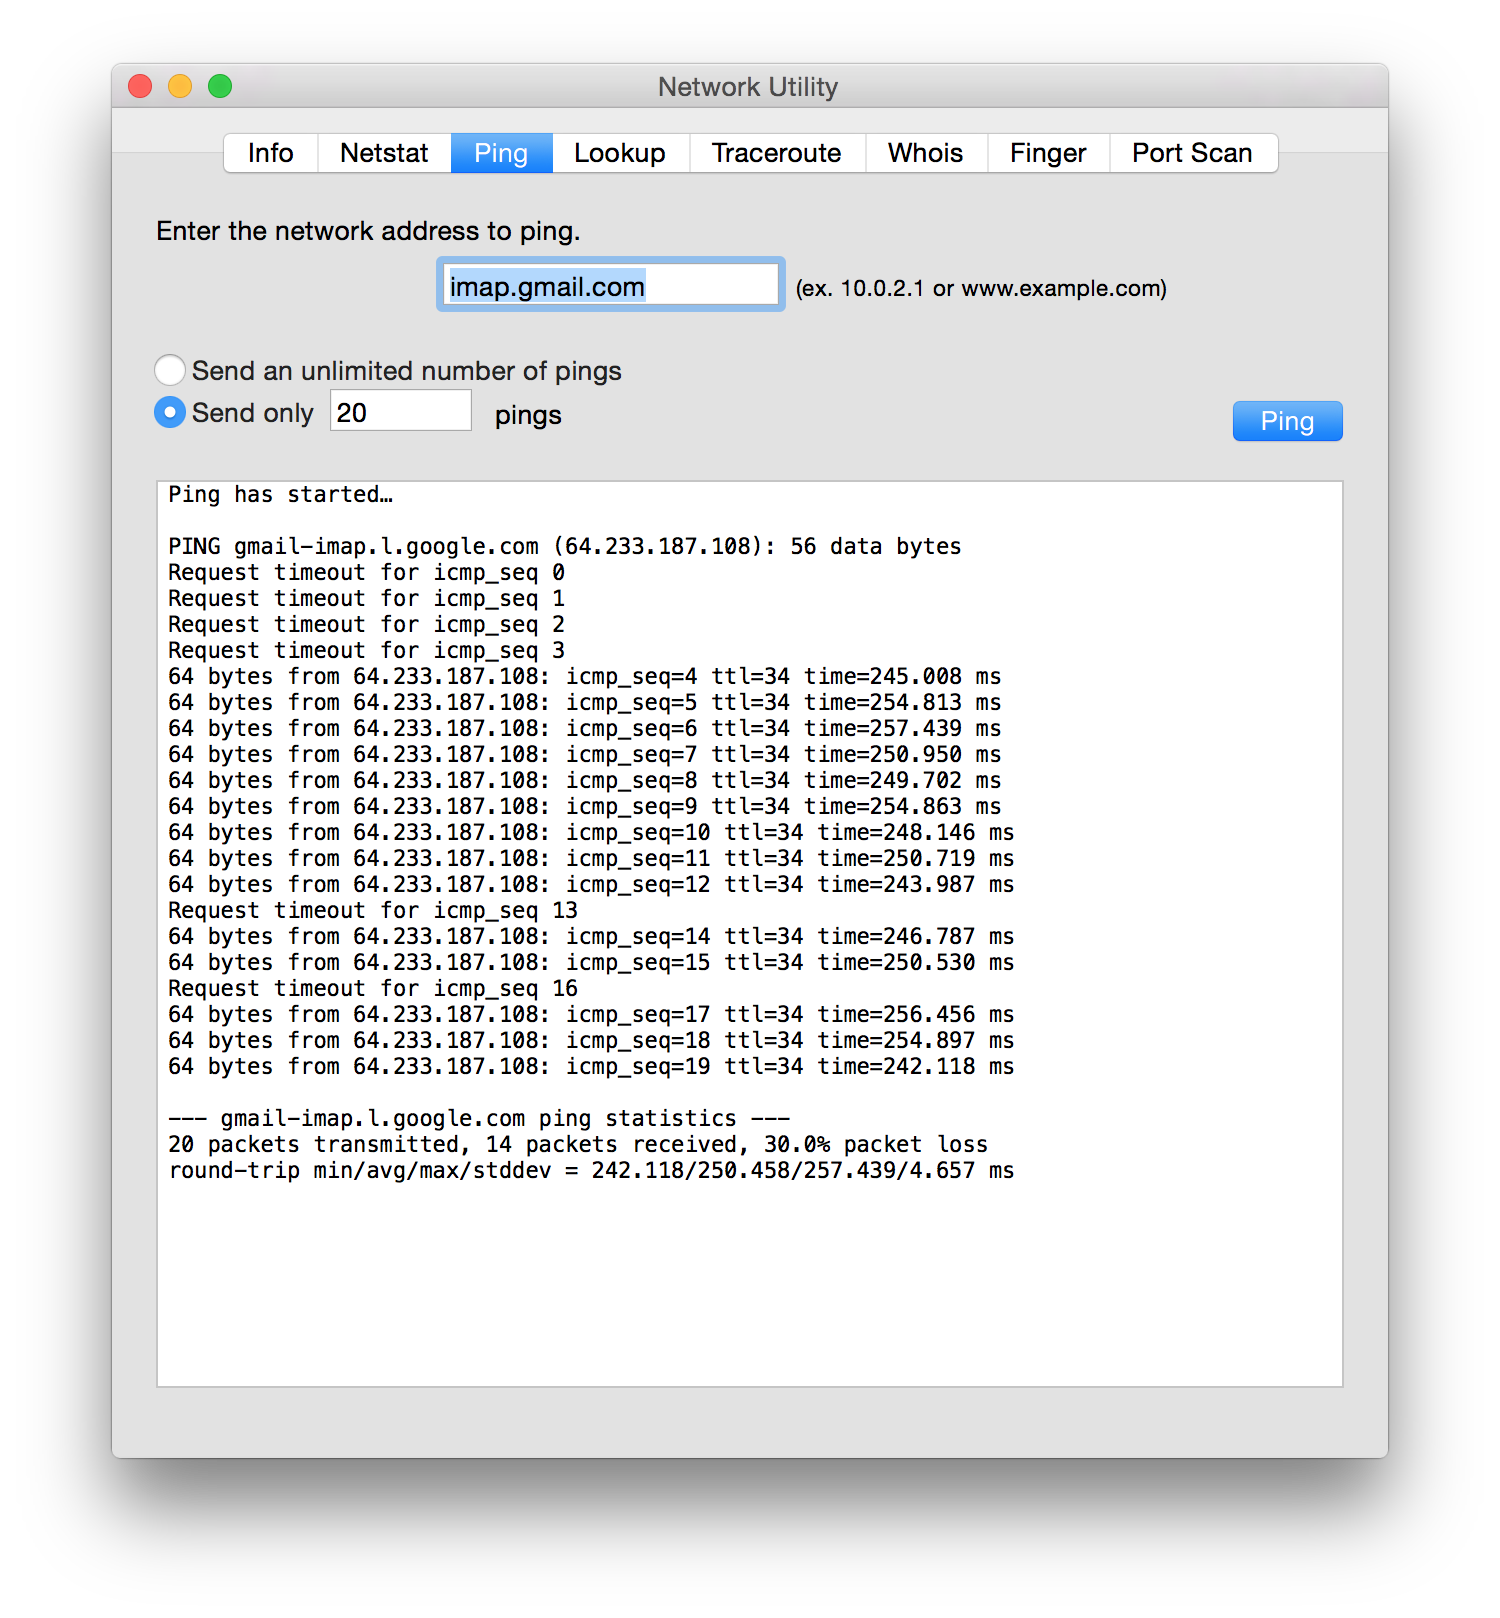Click the round-trip min/avg/max/stddev line

coord(591,1170)
